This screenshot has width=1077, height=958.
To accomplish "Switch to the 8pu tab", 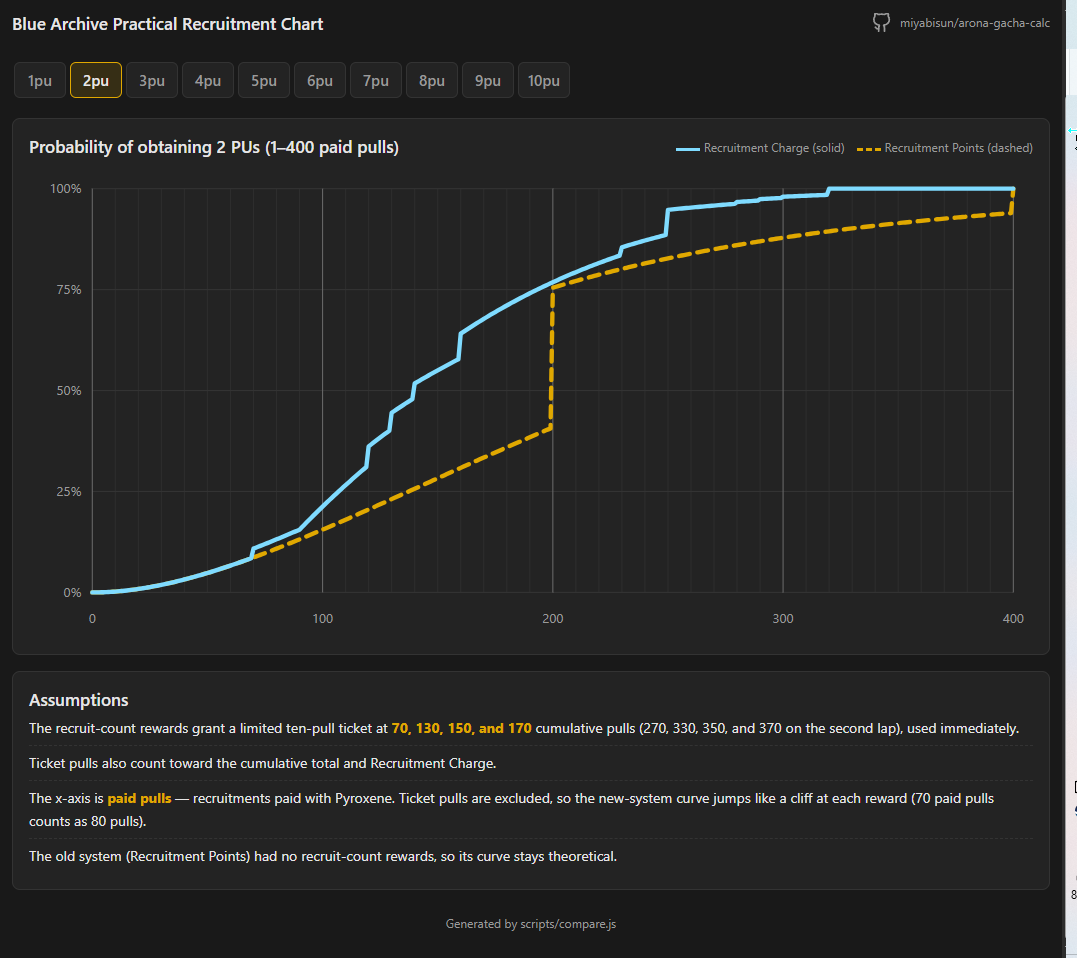I will (x=432, y=80).
